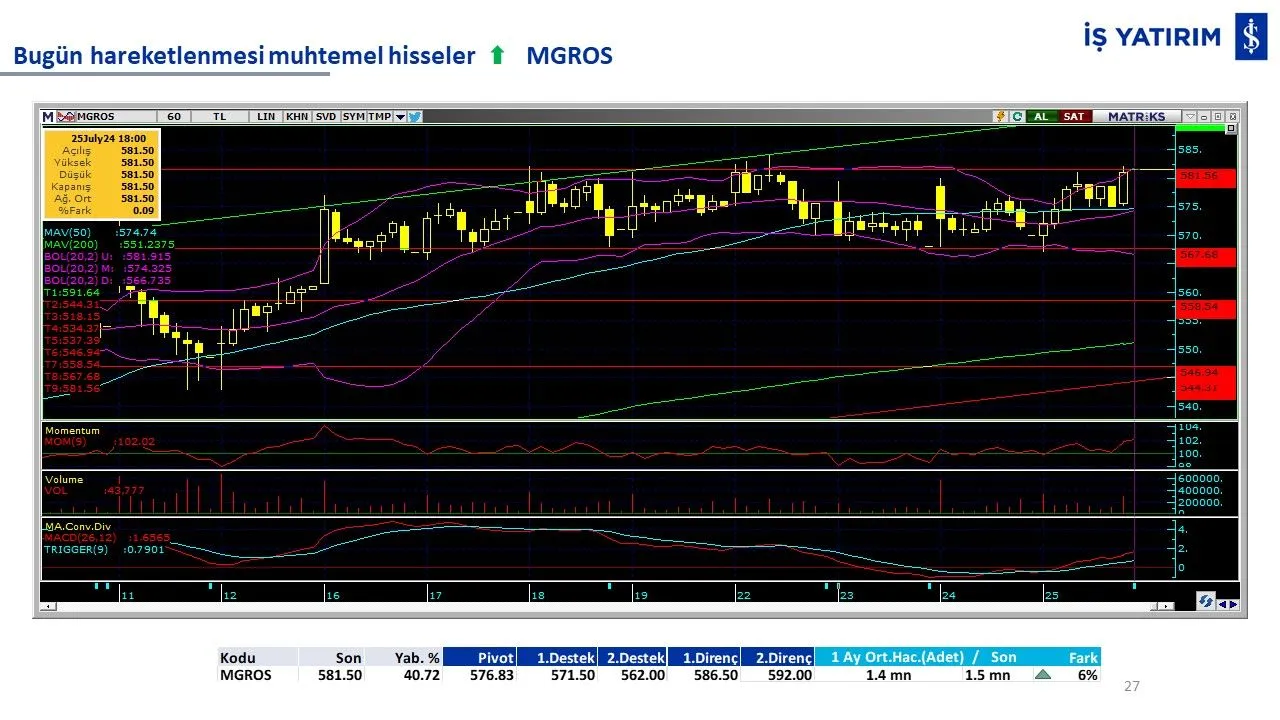Viewport: 1280px width, 720px height.
Task: Click the Pivot value 576.83
Action: [492, 675]
